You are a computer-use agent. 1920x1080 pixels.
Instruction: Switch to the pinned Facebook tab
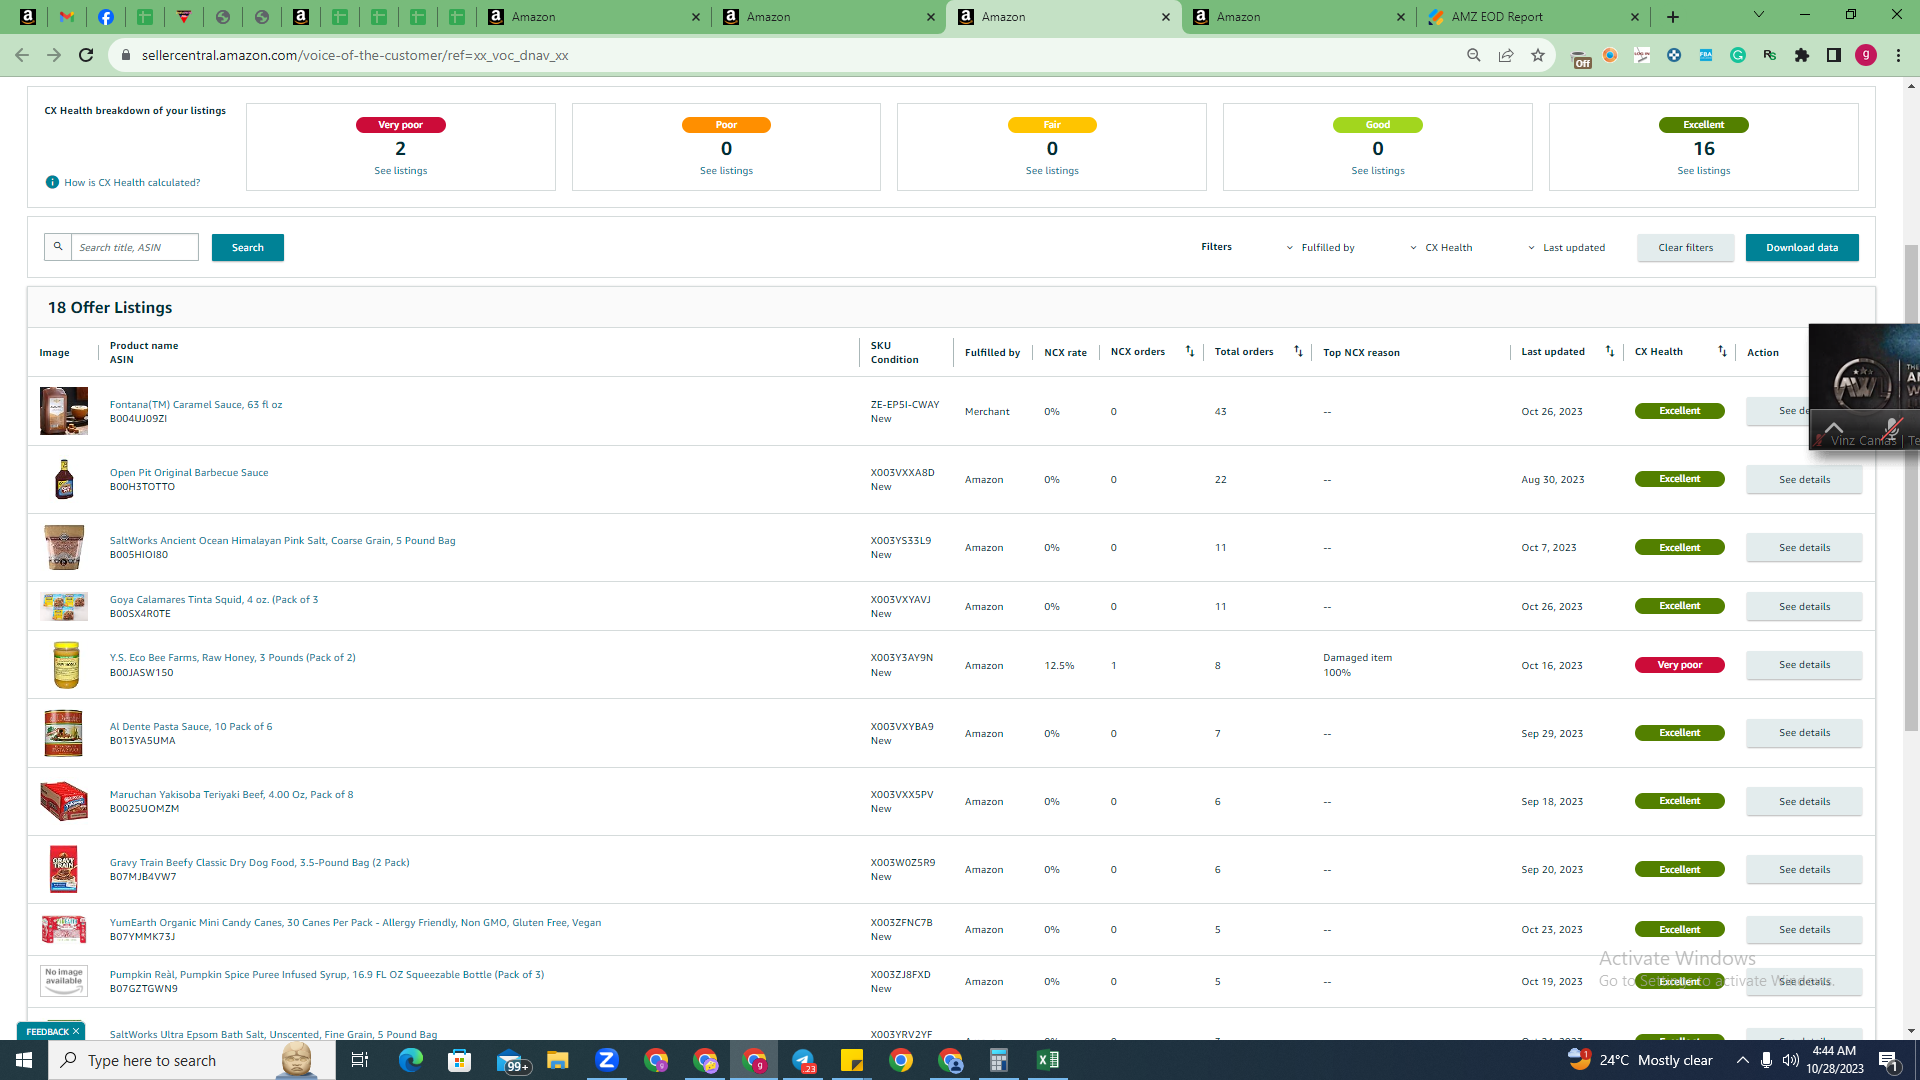pyautogui.click(x=105, y=17)
